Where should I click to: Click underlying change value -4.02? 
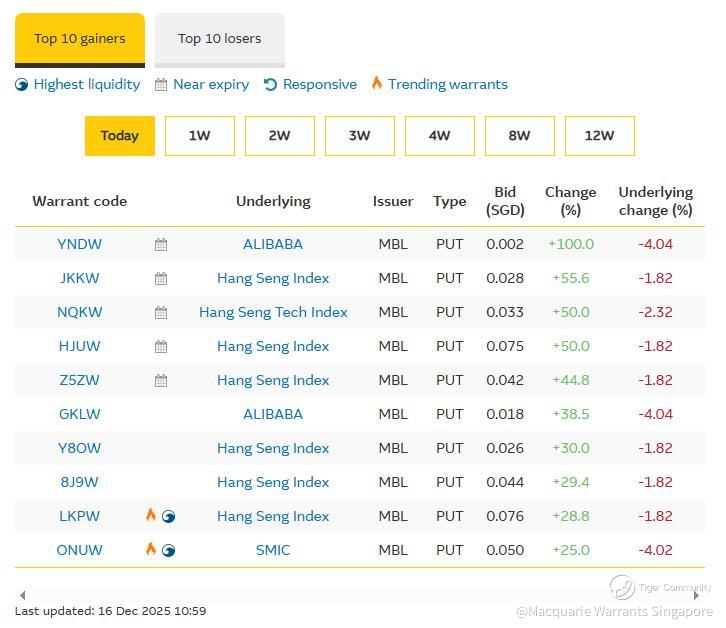[x=656, y=550]
